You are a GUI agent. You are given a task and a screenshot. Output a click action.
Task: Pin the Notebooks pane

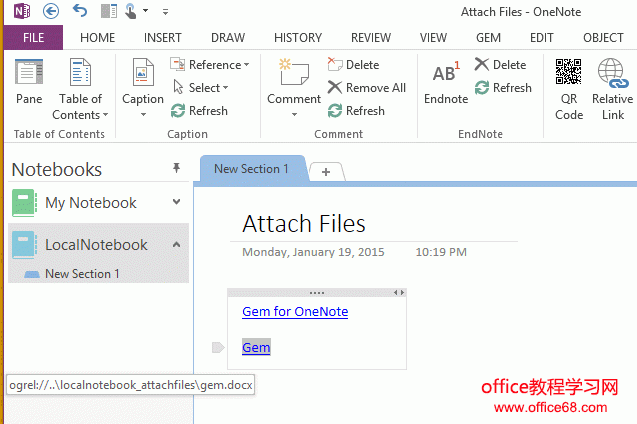[x=177, y=168]
